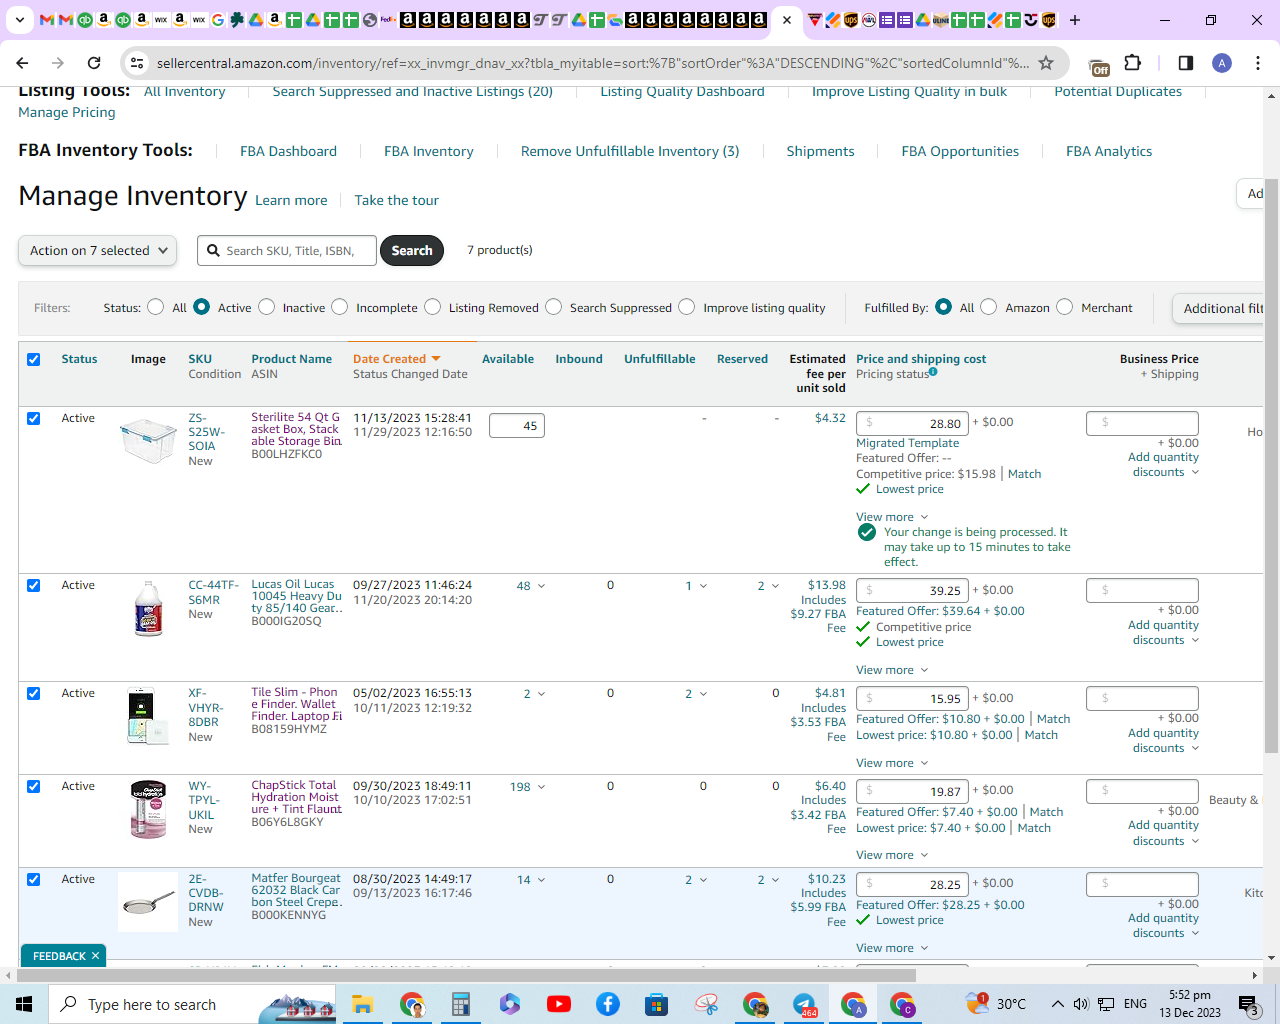This screenshot has height=1024, width=1280.
Task: Open the Windows notification center
Action: 1248,1004
